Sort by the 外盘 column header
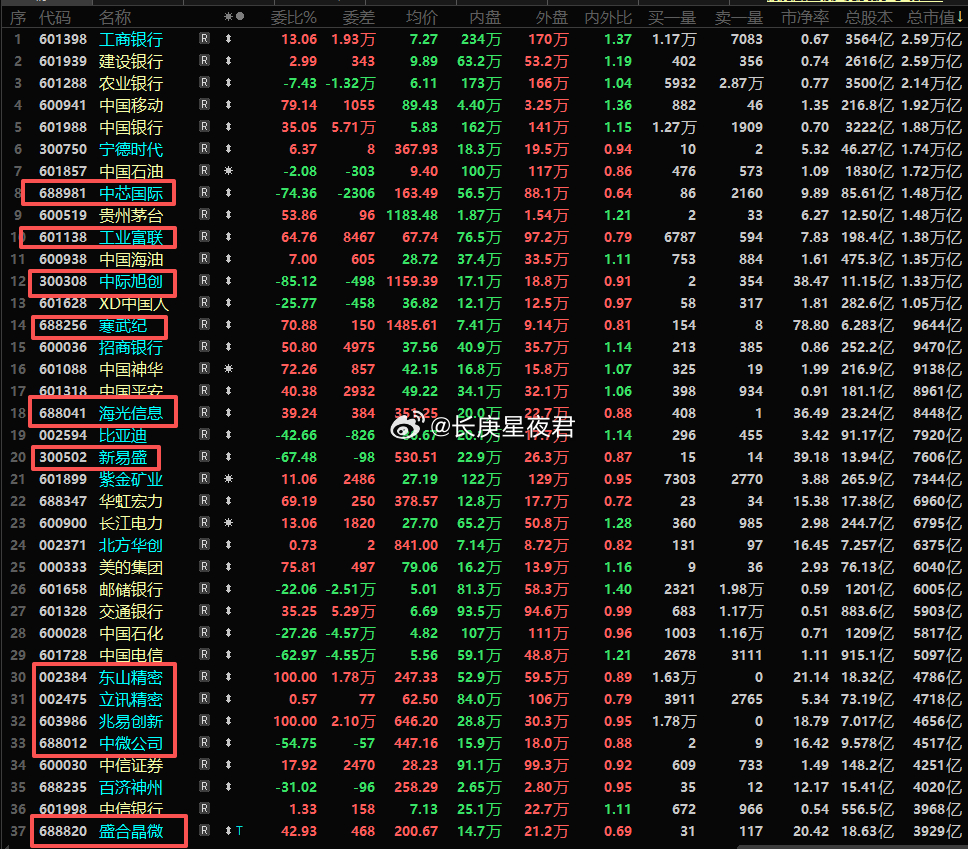 coord(552,17)
